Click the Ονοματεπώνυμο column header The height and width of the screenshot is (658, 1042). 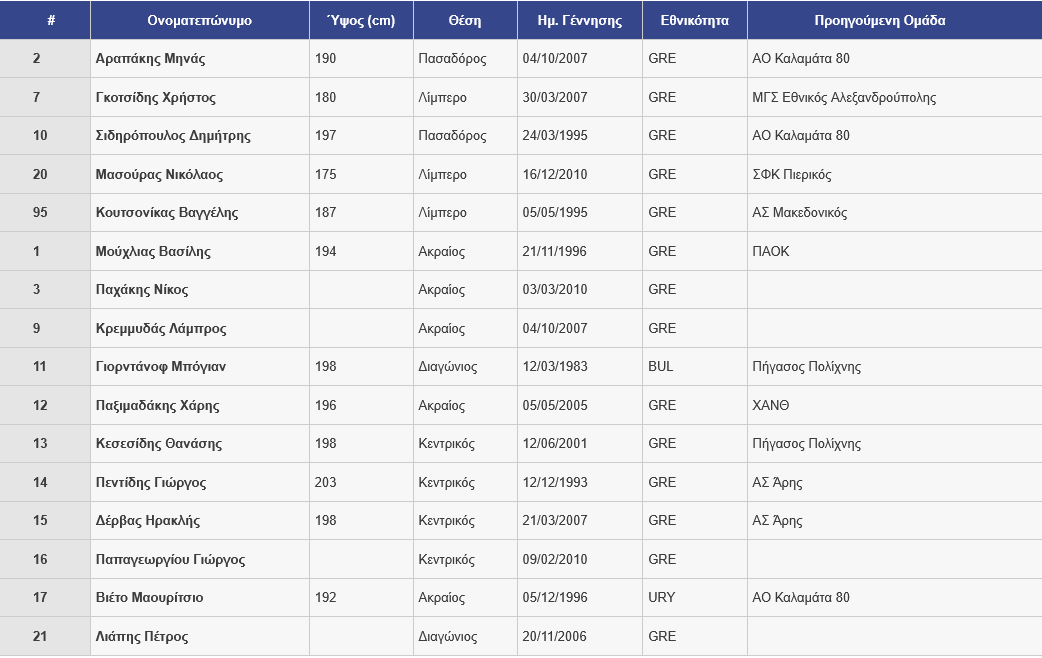(x=199, y=20)
